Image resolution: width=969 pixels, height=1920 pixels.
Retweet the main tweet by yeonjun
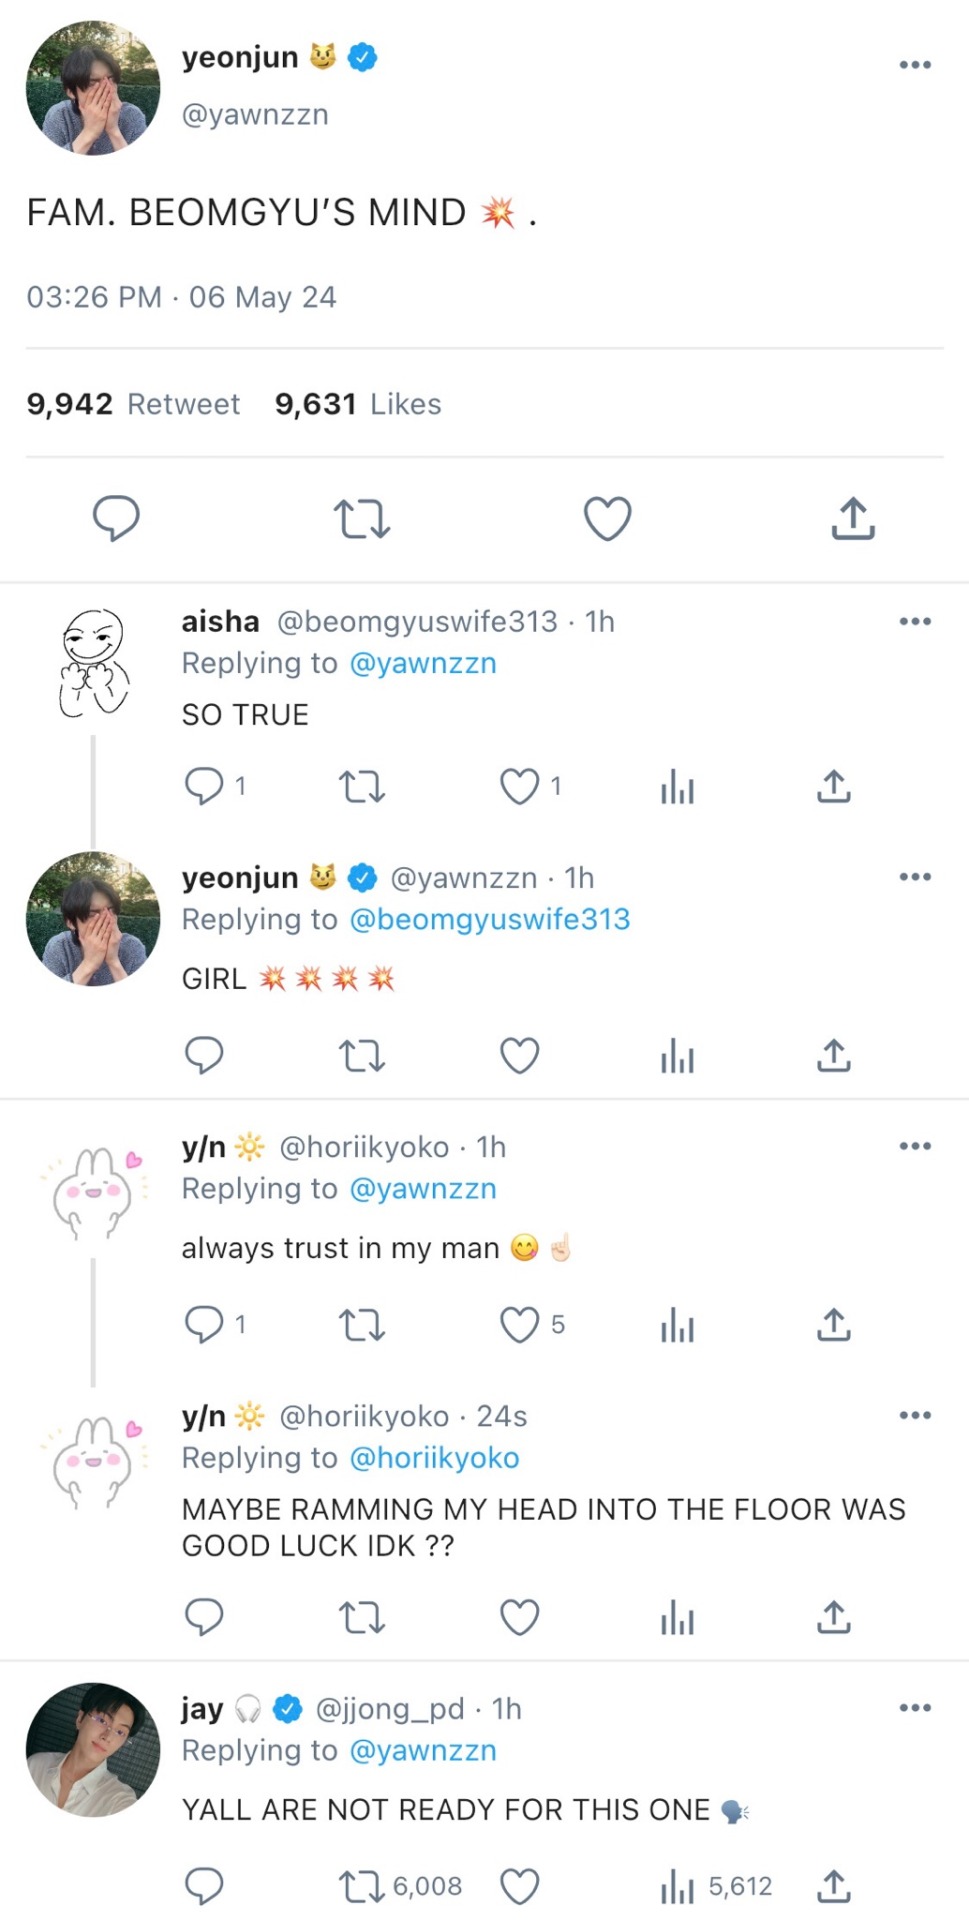coord(361,519)
